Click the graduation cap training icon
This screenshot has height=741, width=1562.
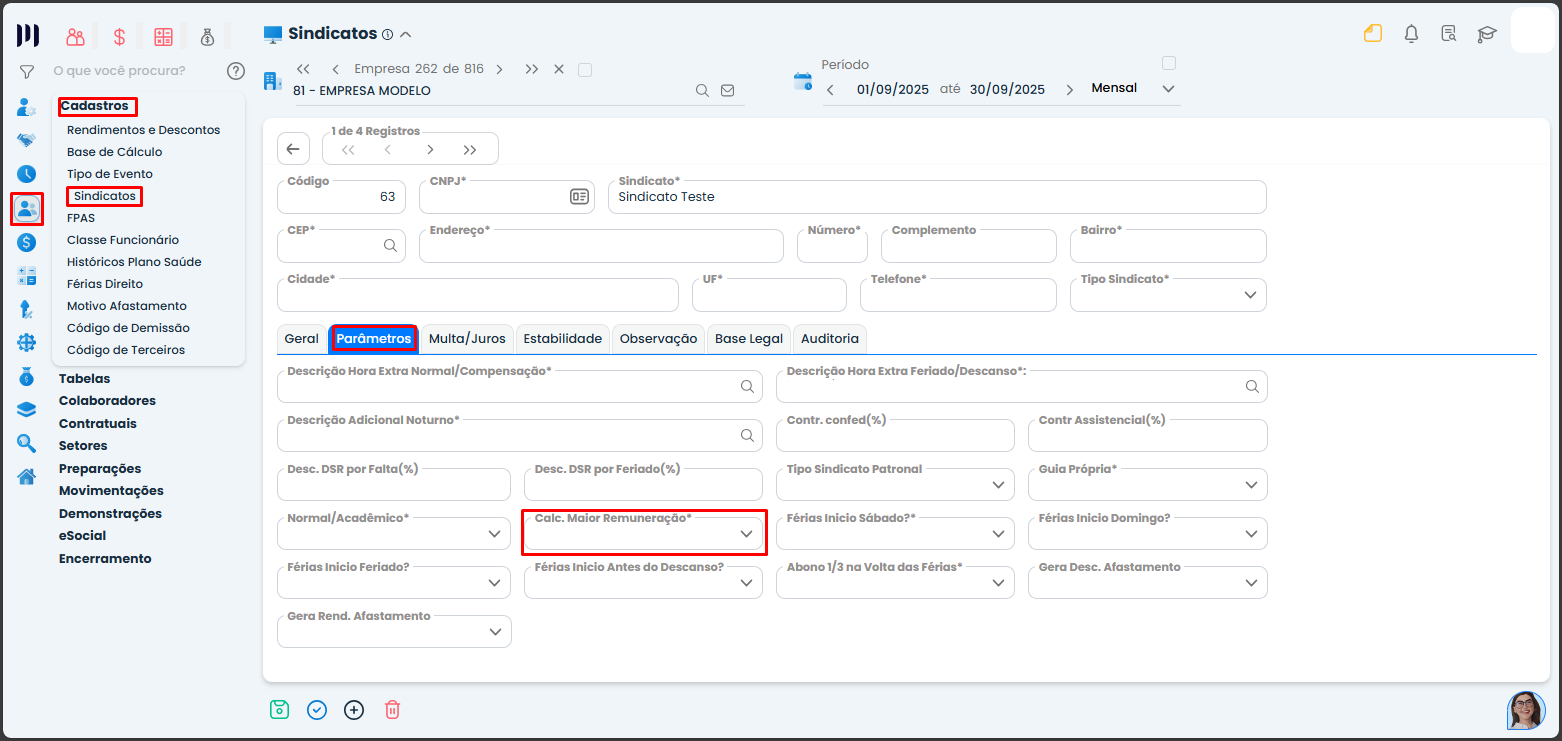point(1487,34)
